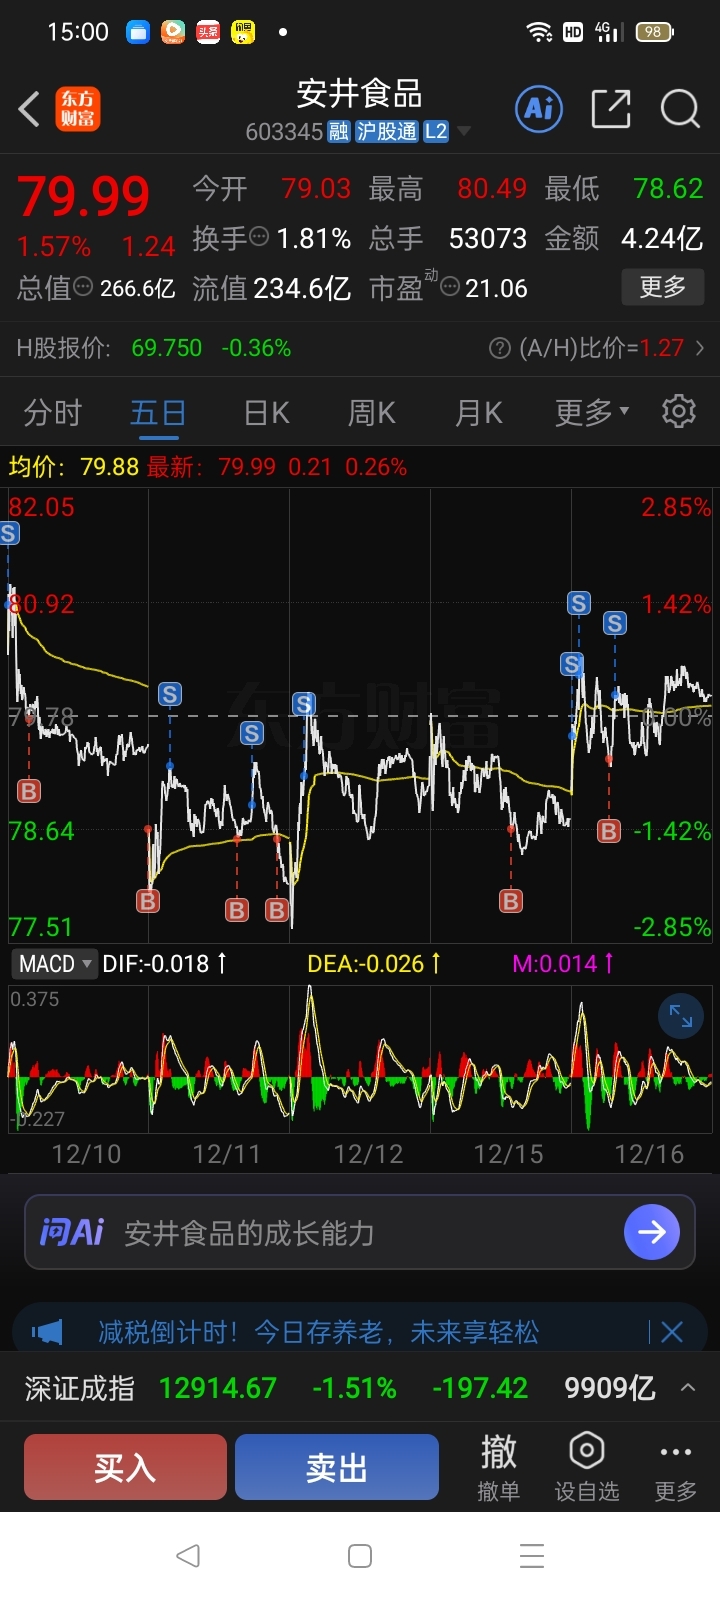
Task: Select 五日 tab
Action: (158, 412)
